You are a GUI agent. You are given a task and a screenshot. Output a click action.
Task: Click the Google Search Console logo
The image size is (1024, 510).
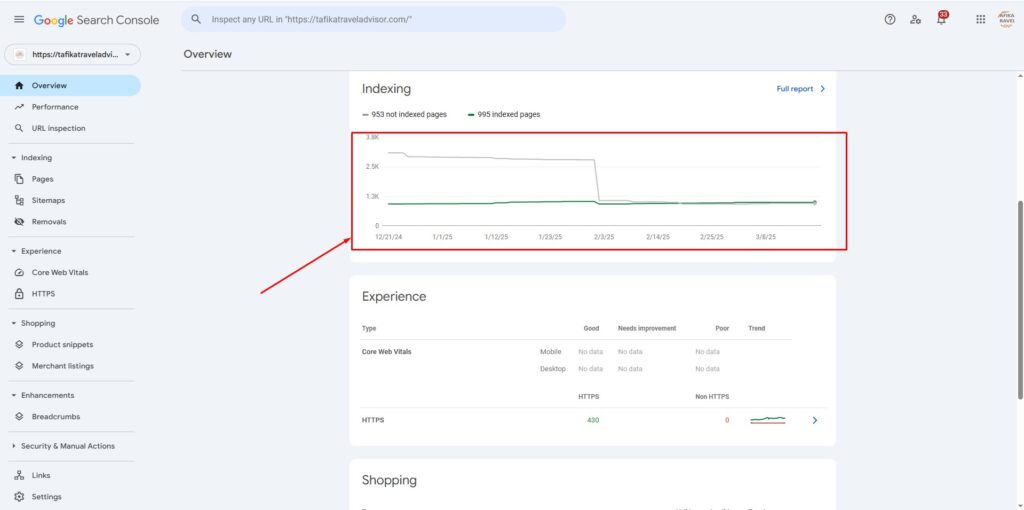[x=97, y=20]
